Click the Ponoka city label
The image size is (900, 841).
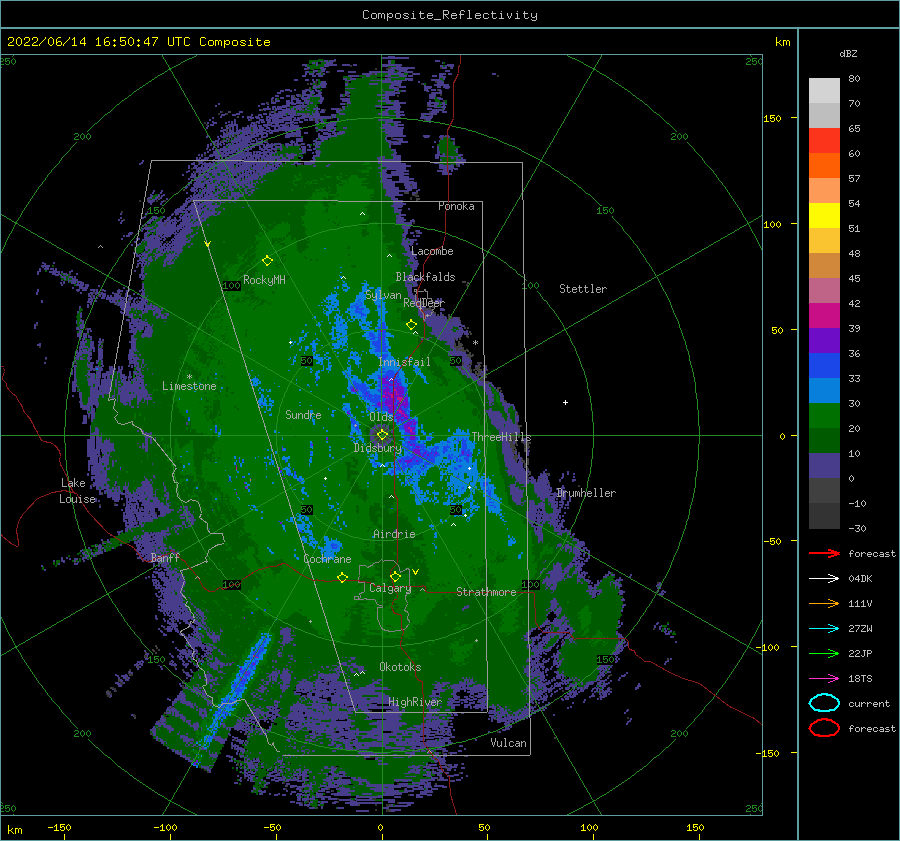click(x=456, y=206)
